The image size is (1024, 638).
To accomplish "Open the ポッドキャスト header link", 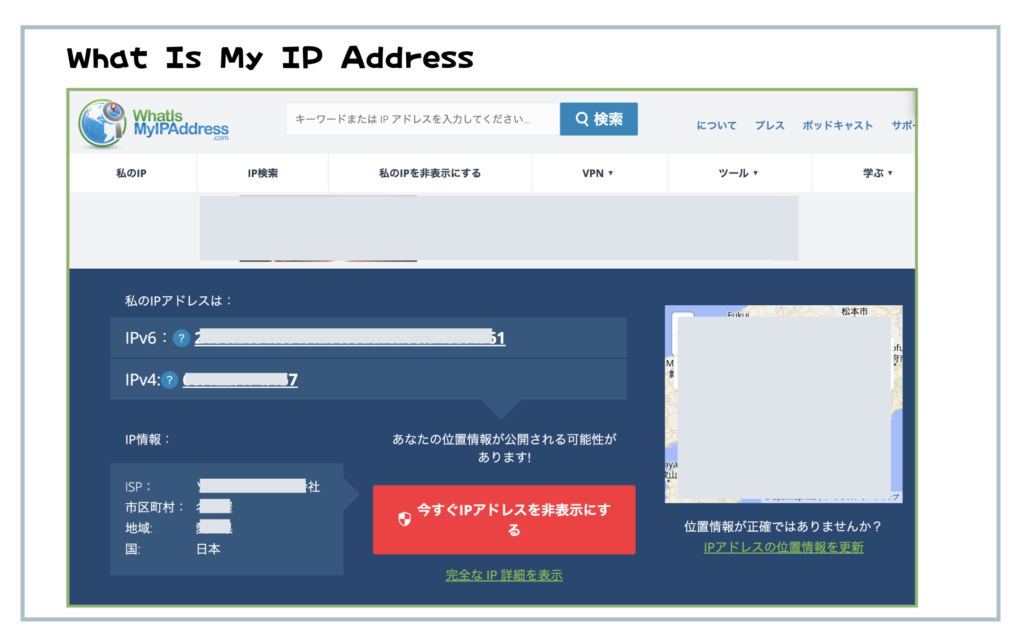I will coord(837,126).
